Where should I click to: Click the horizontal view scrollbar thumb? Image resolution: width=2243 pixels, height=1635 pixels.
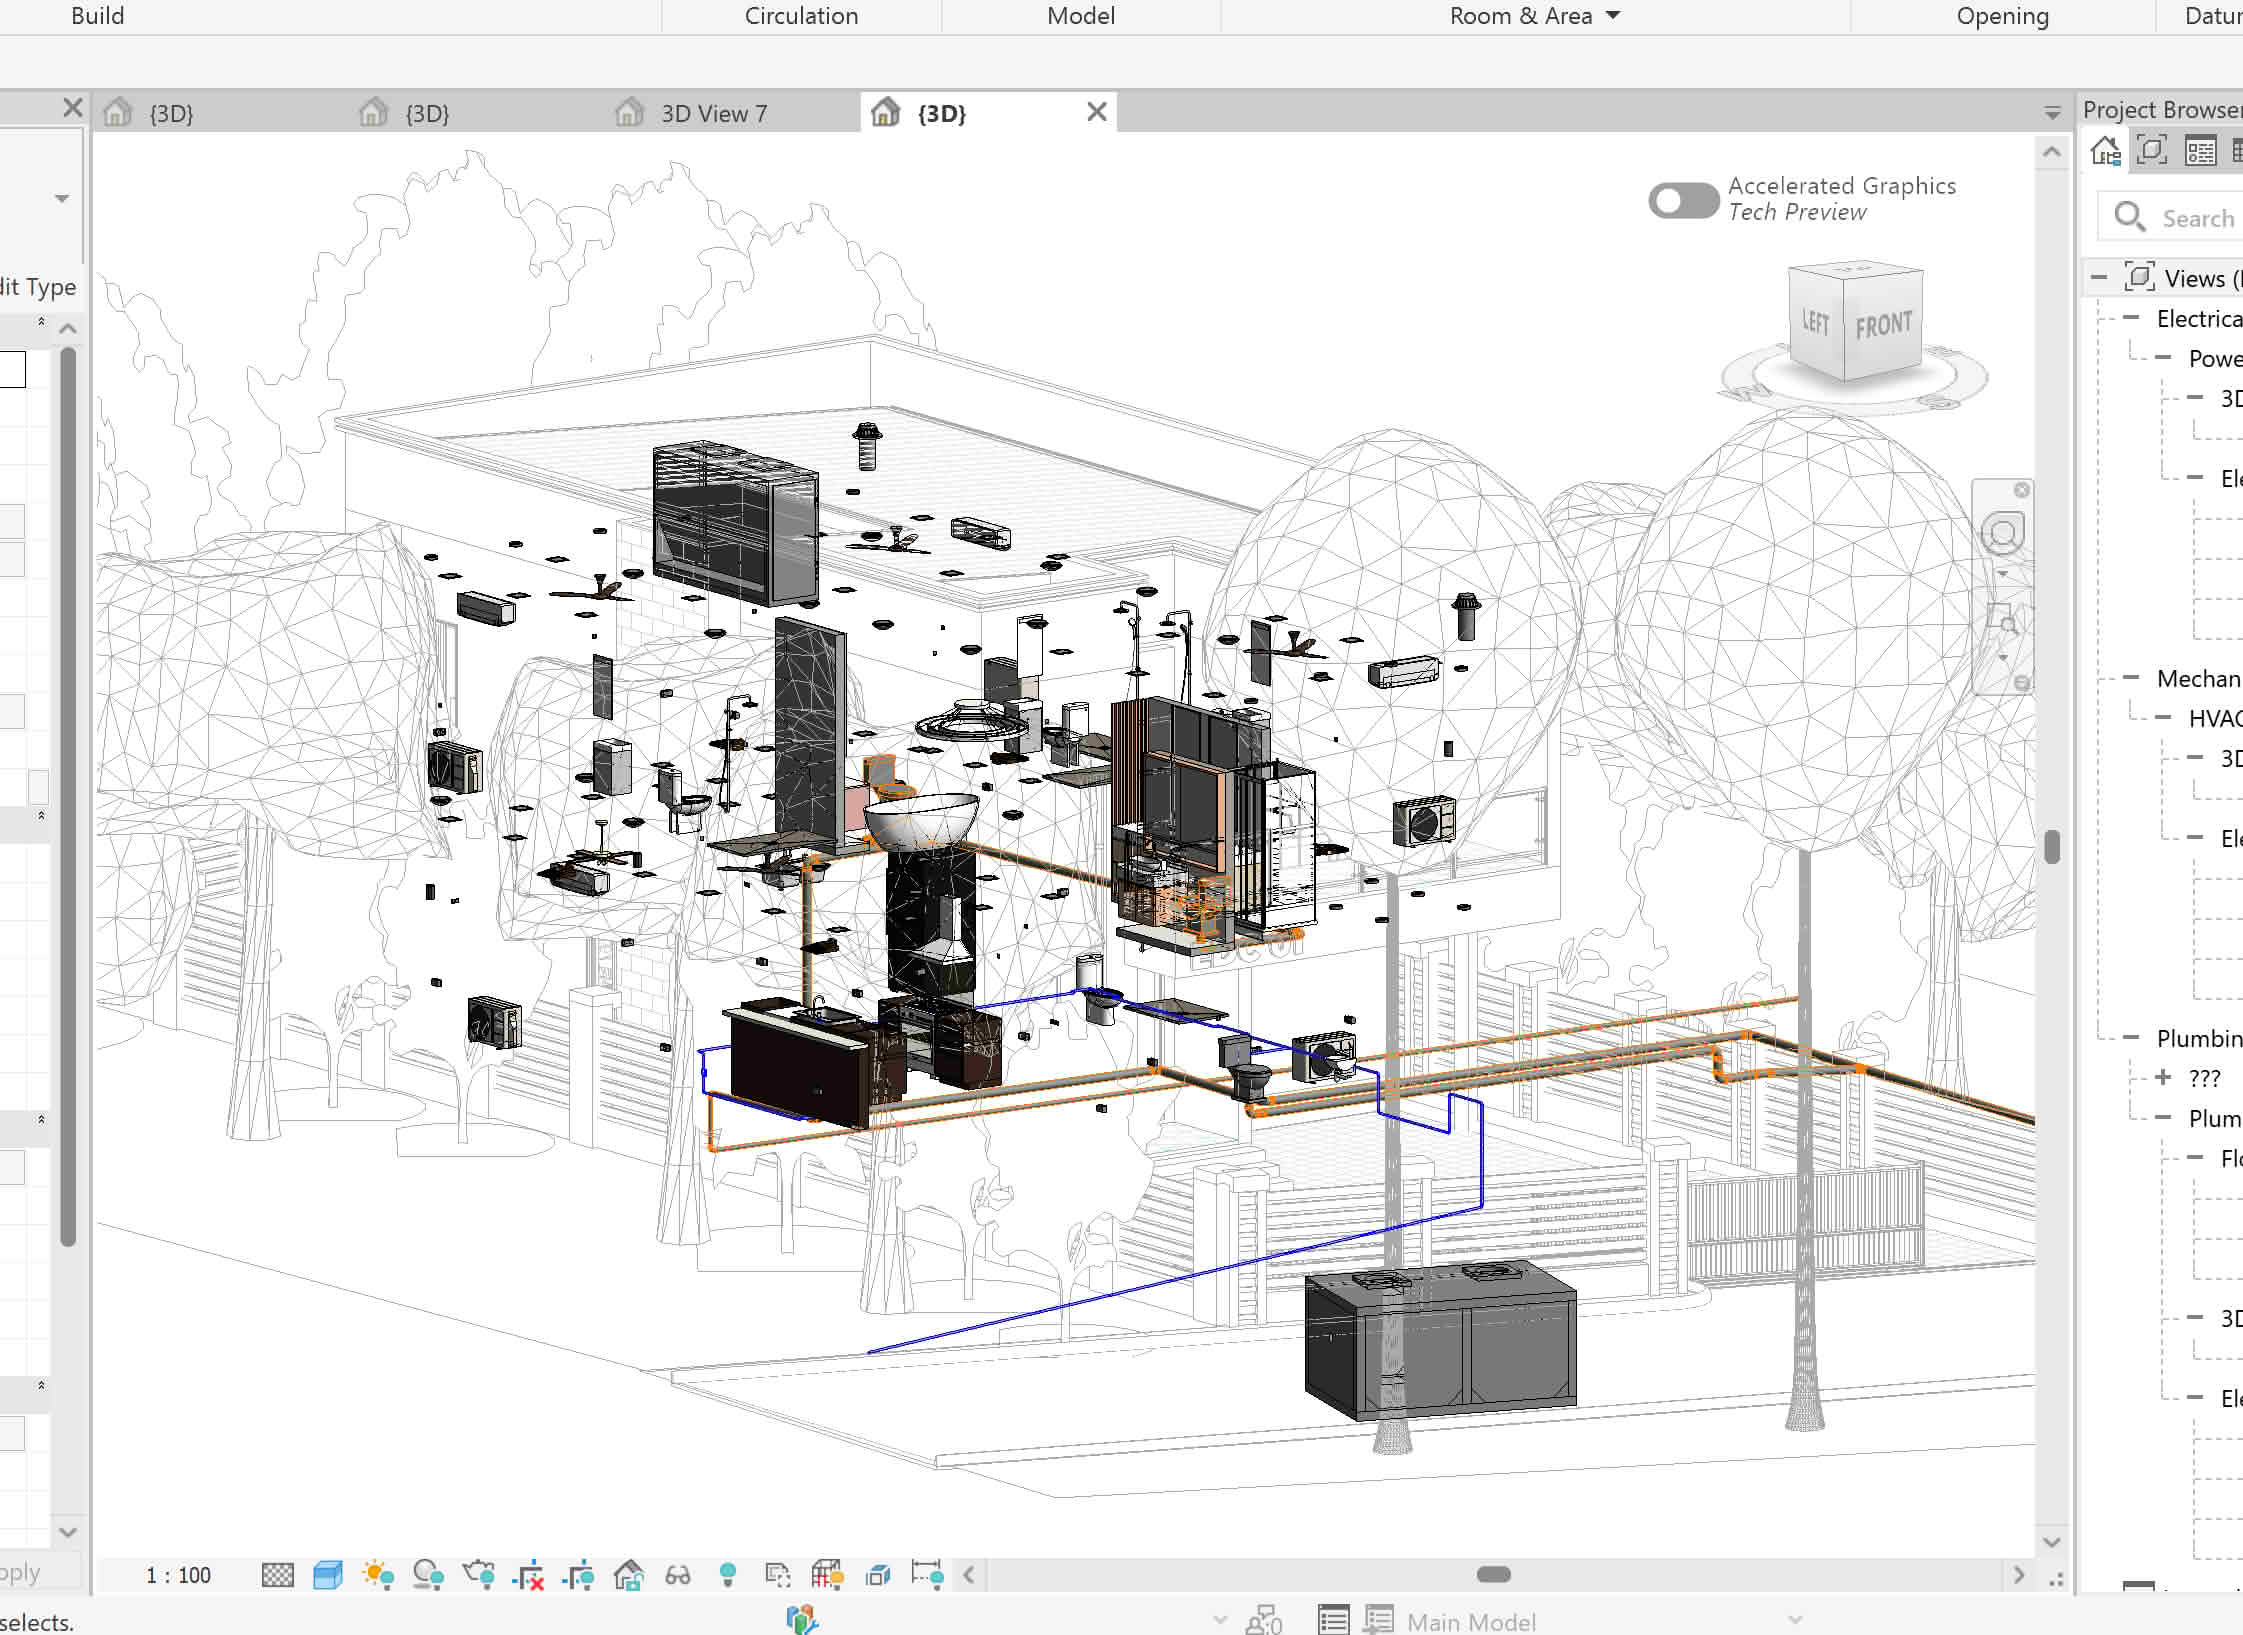coord(1493,1574)
